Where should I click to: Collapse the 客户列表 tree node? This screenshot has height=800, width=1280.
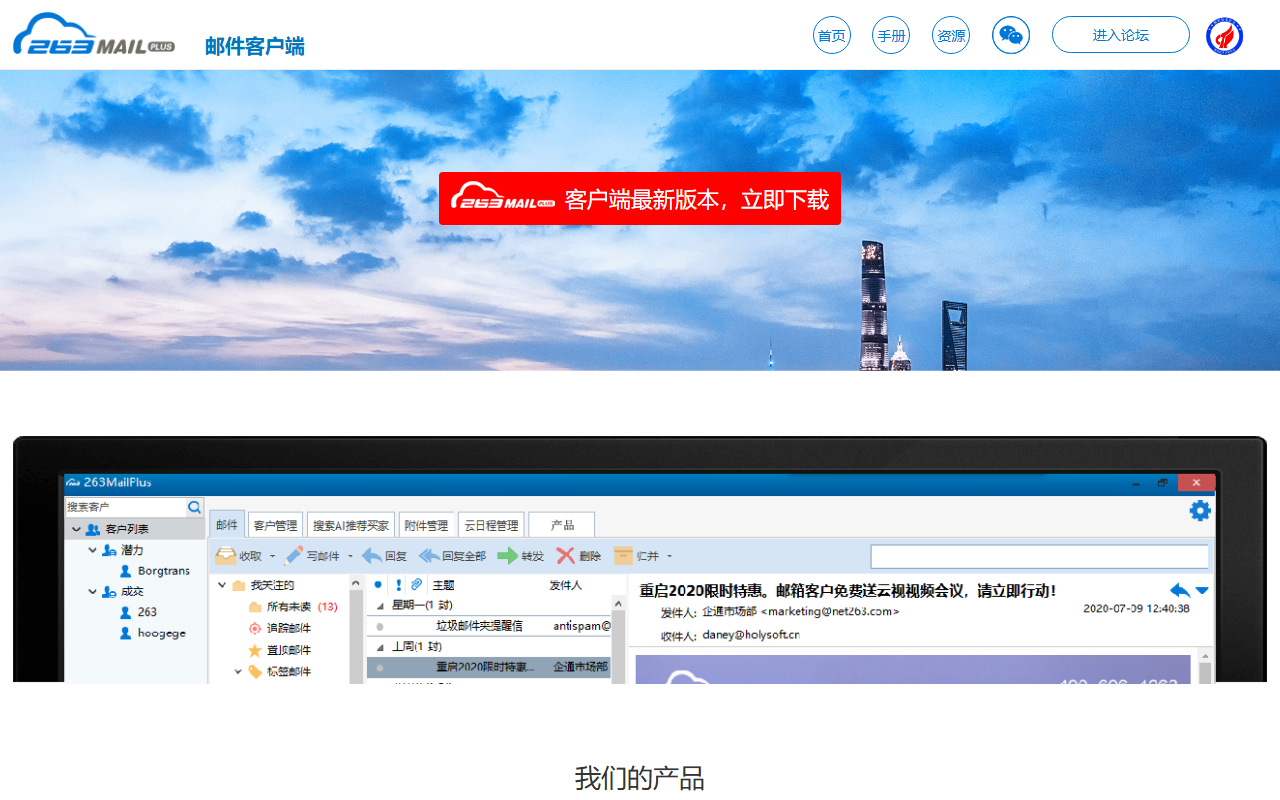click(x=76, y=529)
